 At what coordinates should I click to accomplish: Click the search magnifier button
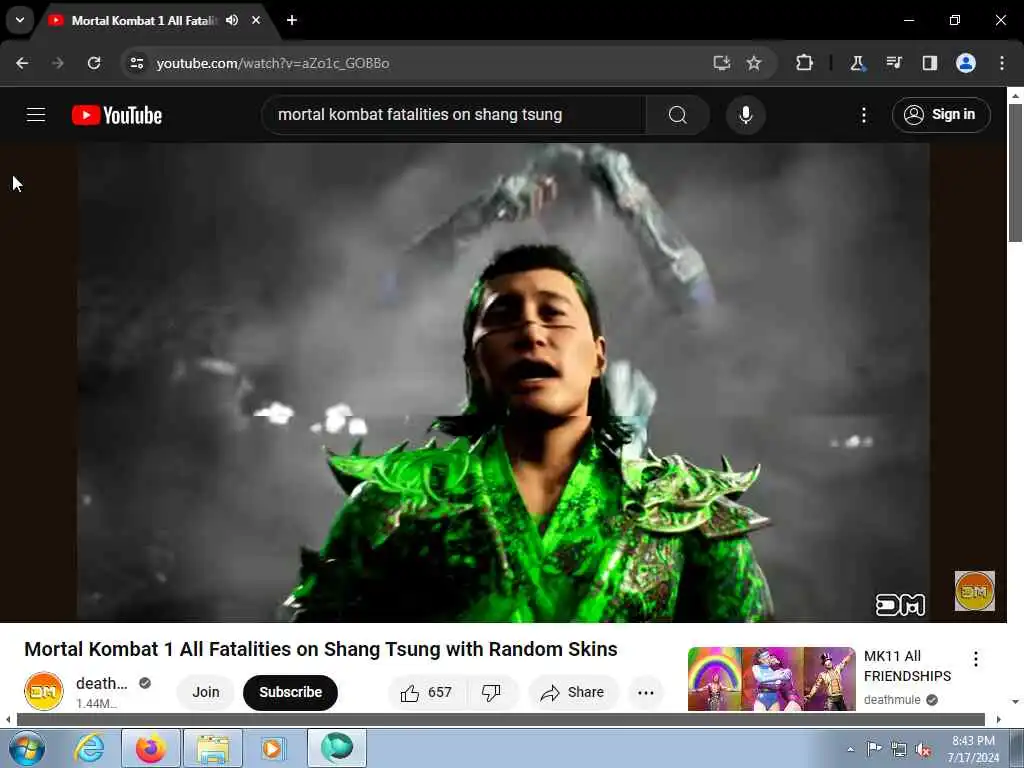click(x=678, y=115)
